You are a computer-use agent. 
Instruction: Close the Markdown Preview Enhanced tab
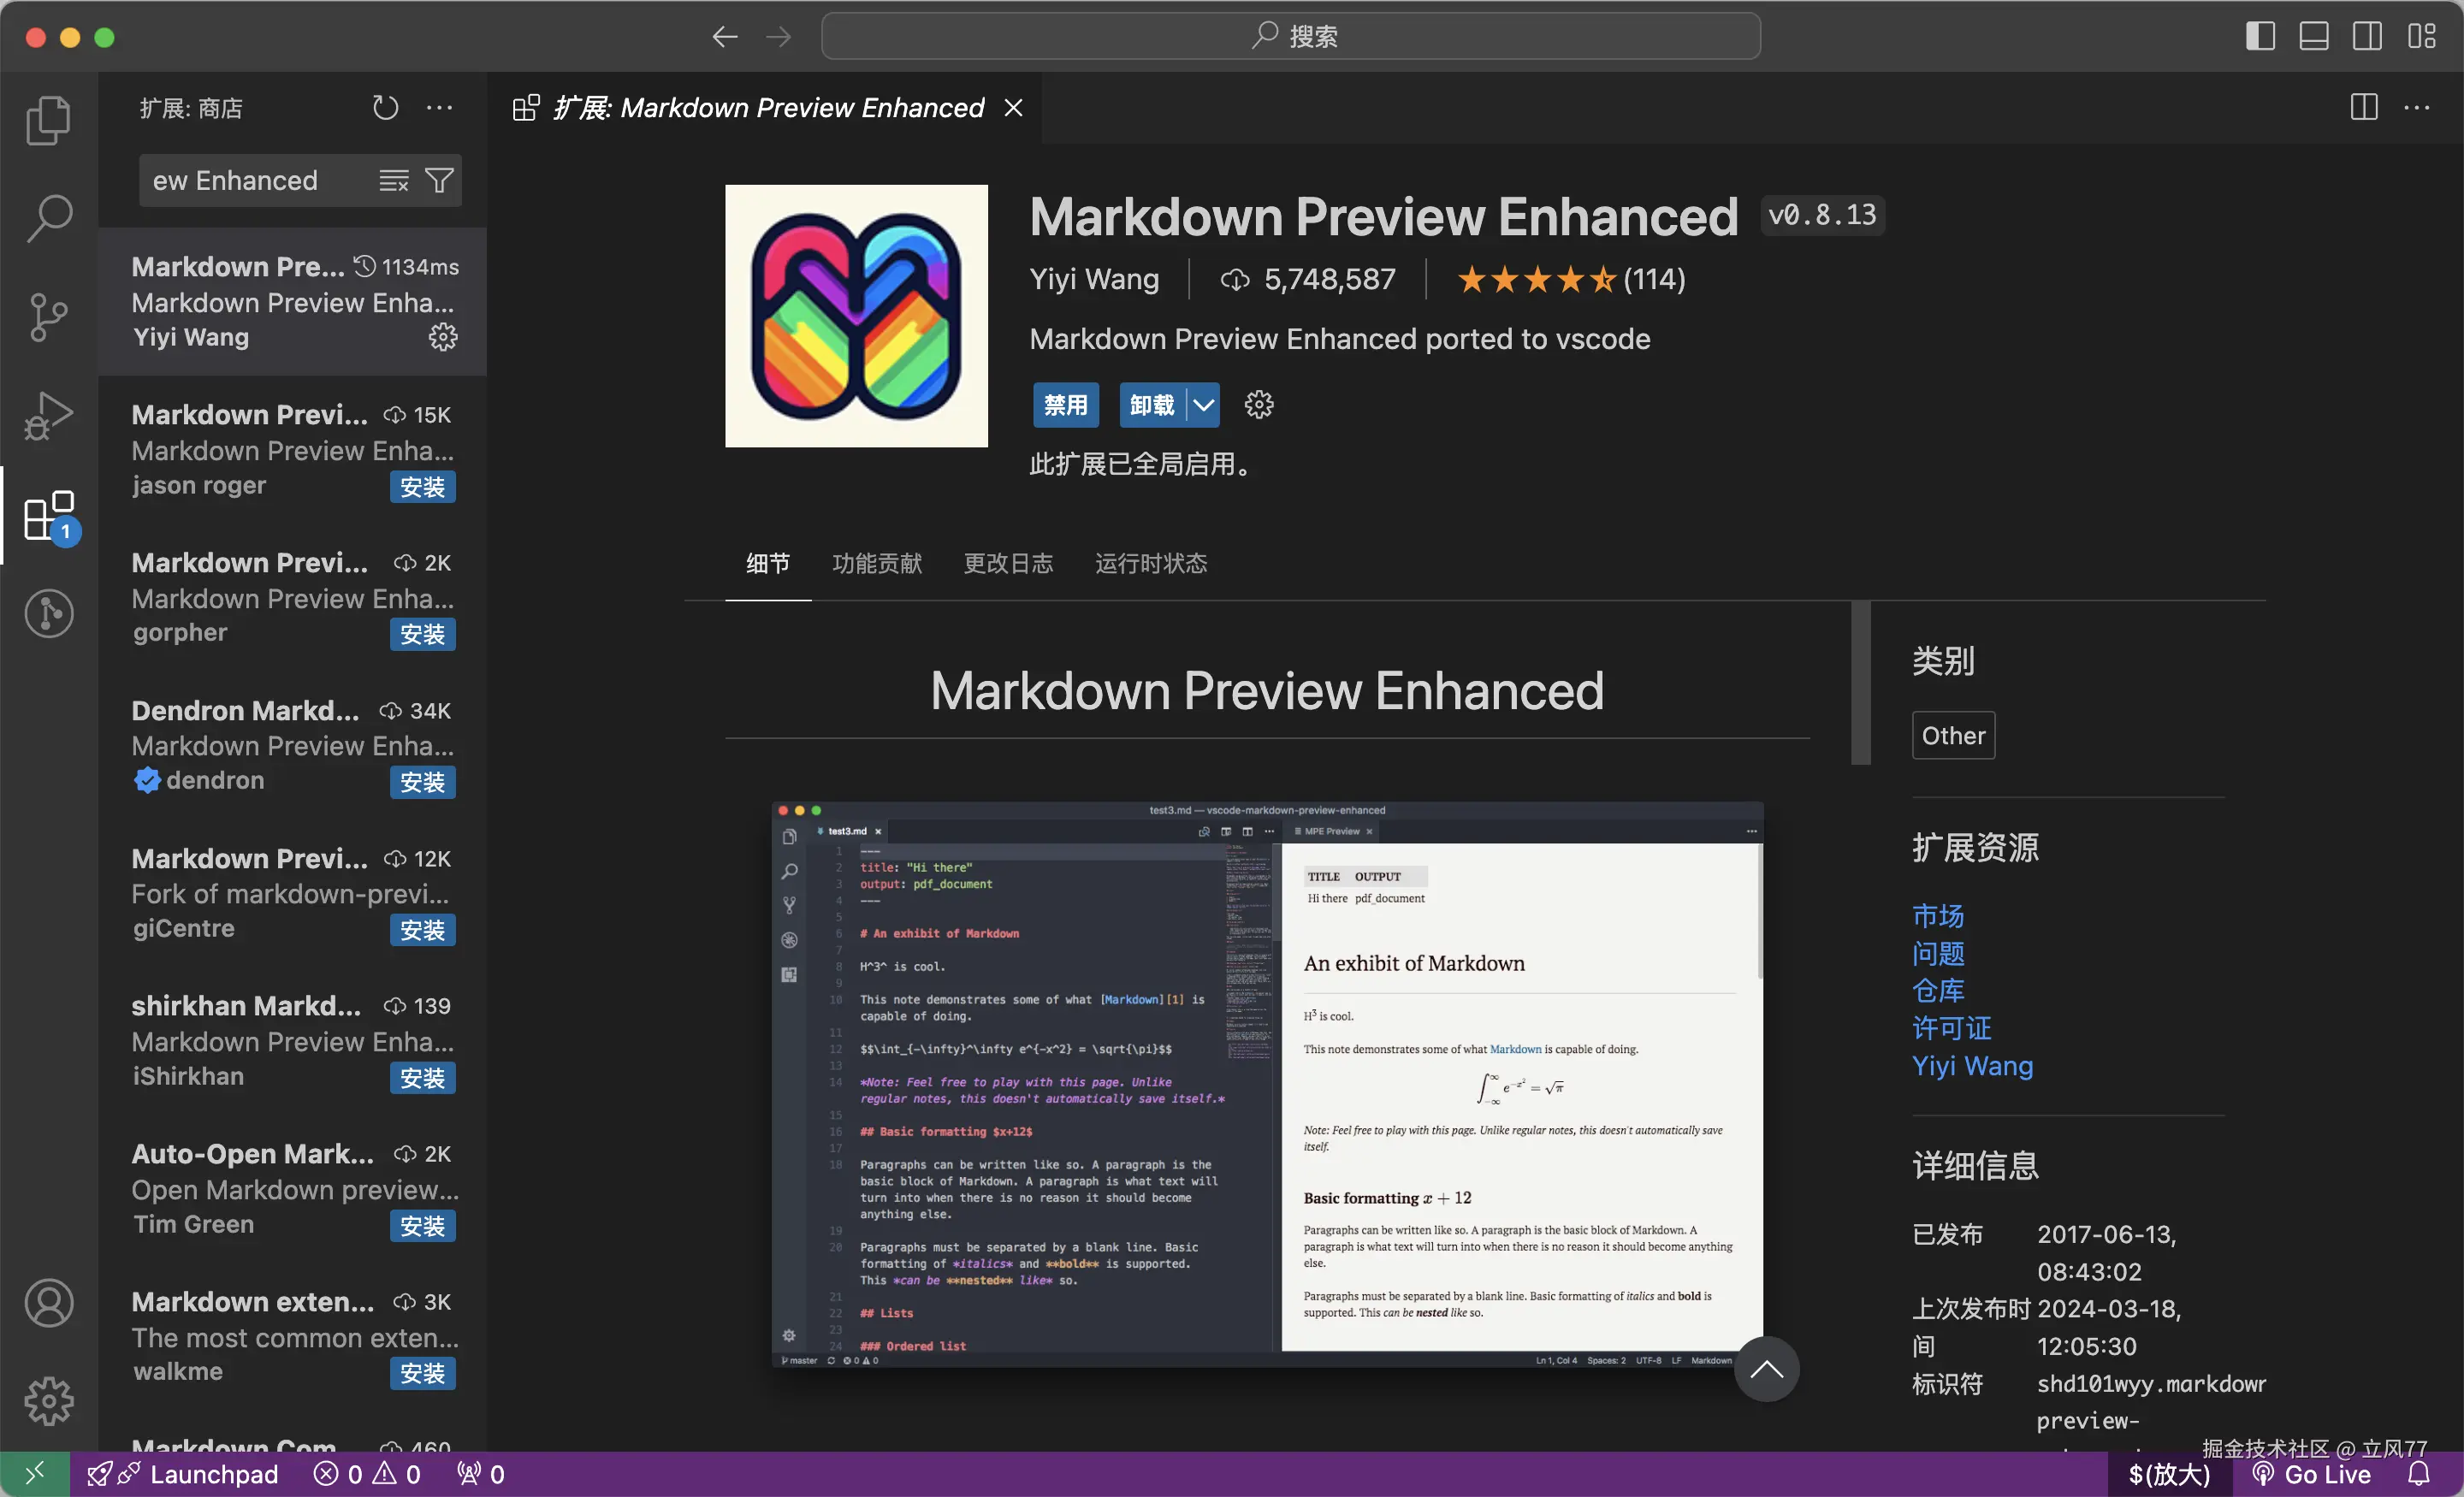(x=1013, y=107)
